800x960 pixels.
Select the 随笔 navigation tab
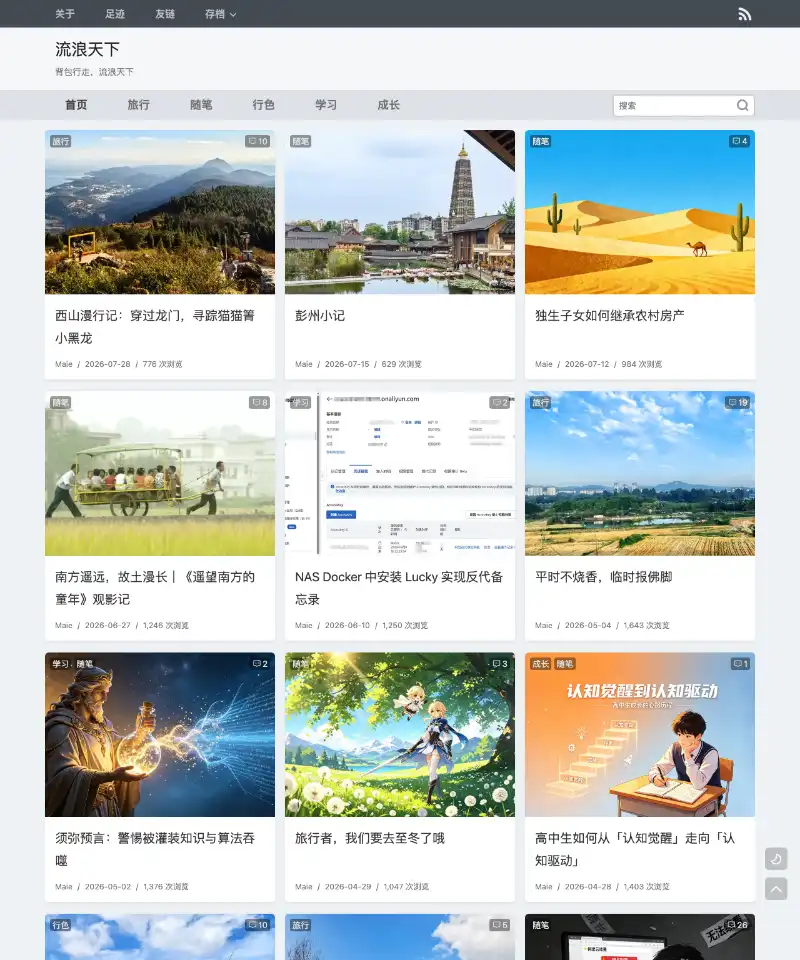201,105
